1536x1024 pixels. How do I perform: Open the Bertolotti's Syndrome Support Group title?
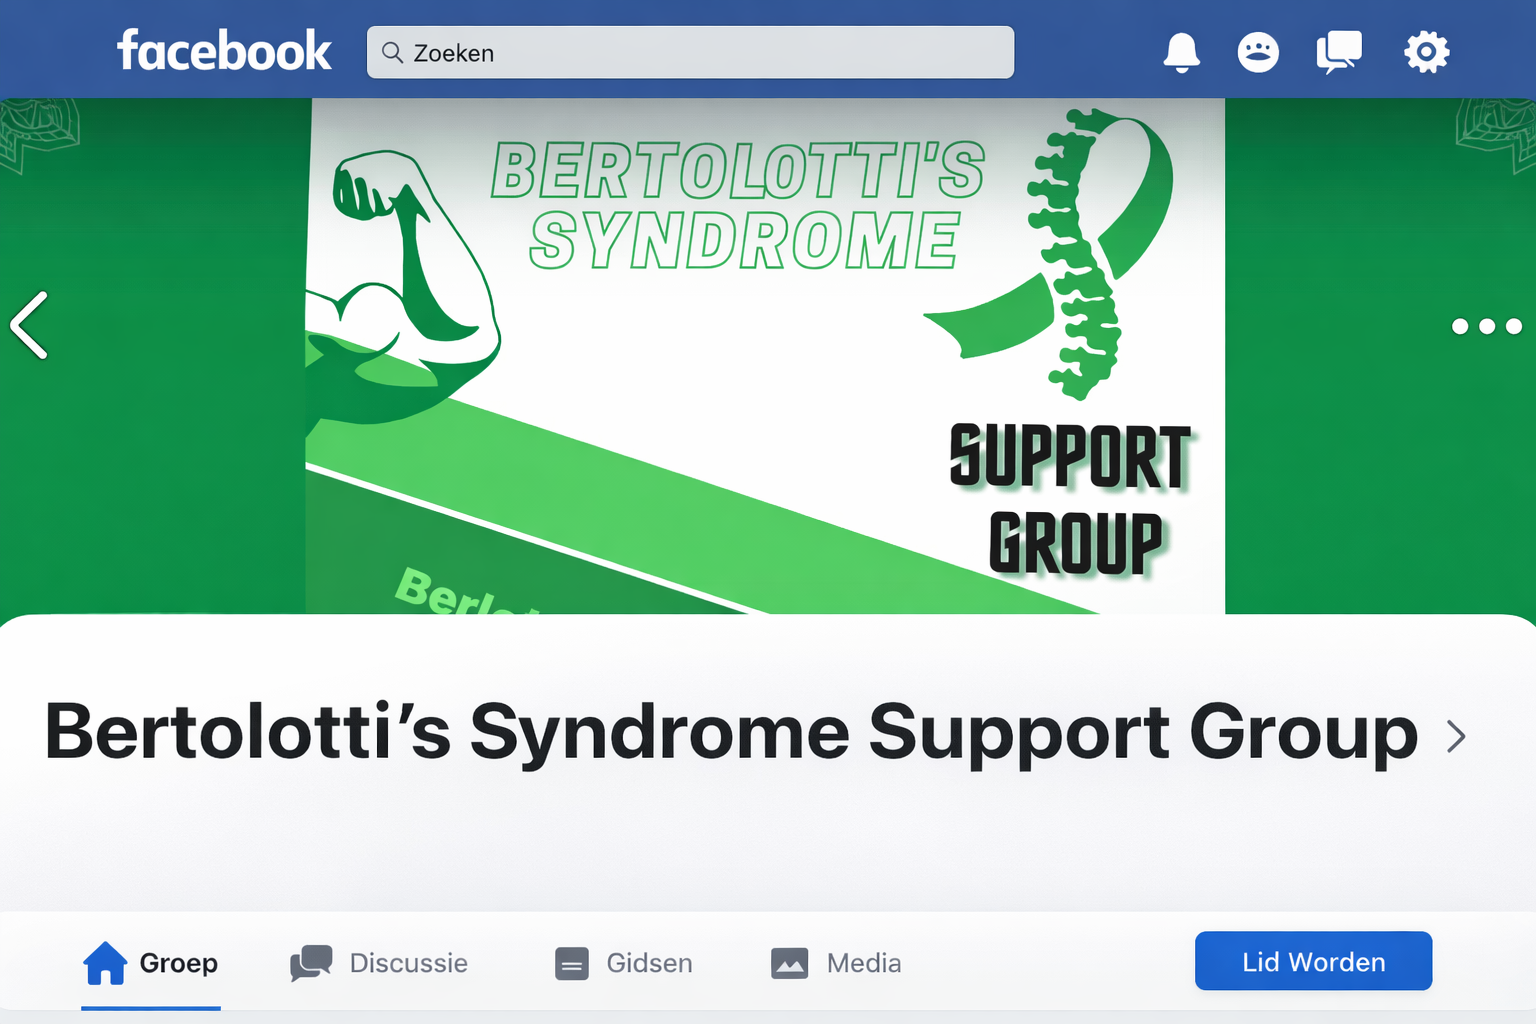731,733
